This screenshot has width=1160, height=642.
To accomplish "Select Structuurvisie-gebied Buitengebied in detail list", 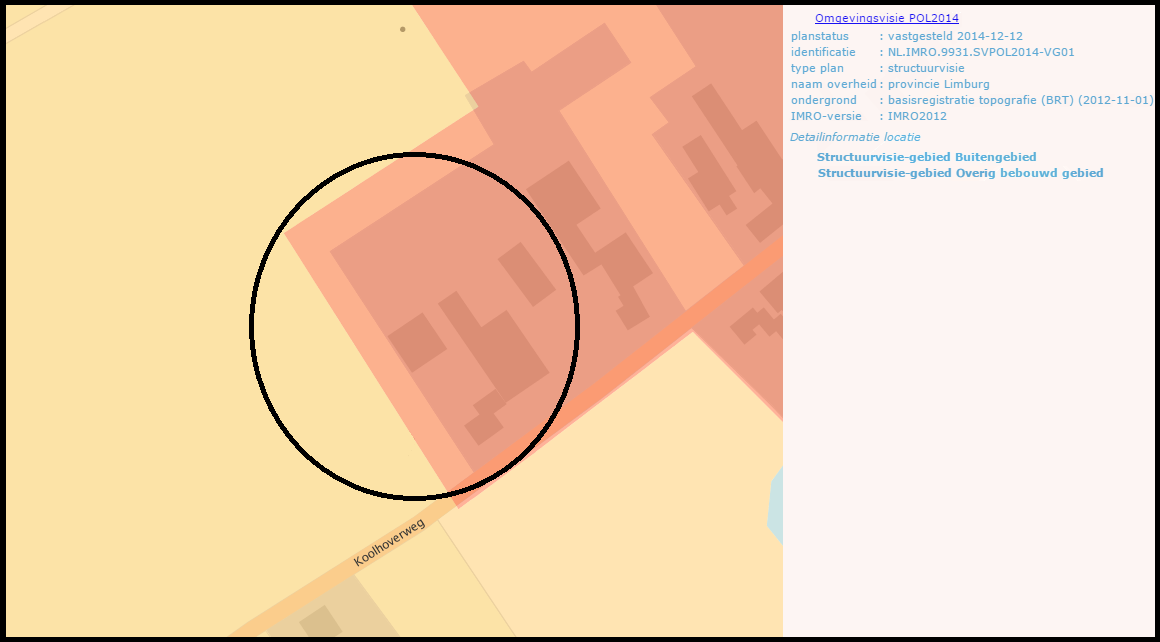I will pyautogui.click(x=927, y=156).
